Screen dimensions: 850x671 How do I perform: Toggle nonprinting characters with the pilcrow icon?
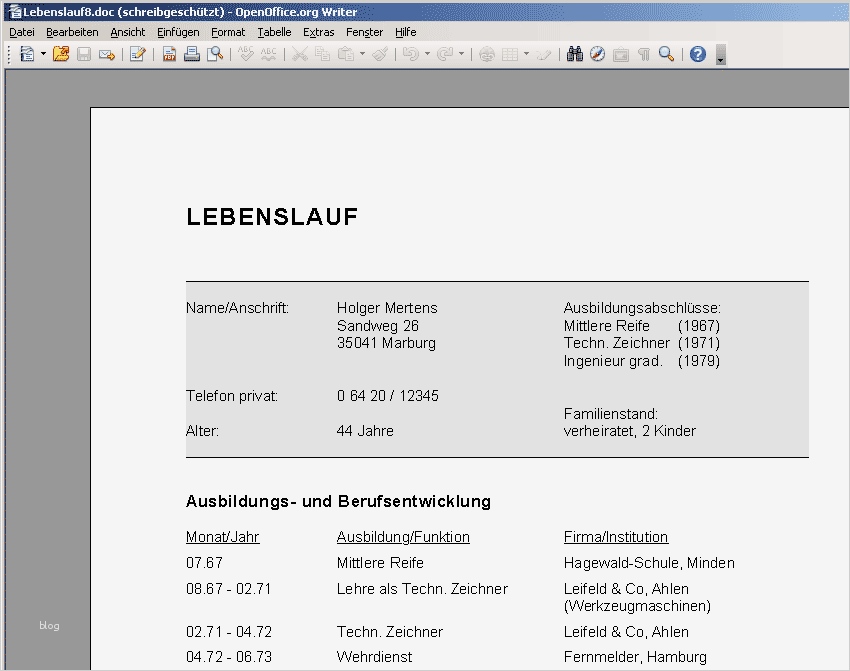pyautogui.click(x=643, y=53)
